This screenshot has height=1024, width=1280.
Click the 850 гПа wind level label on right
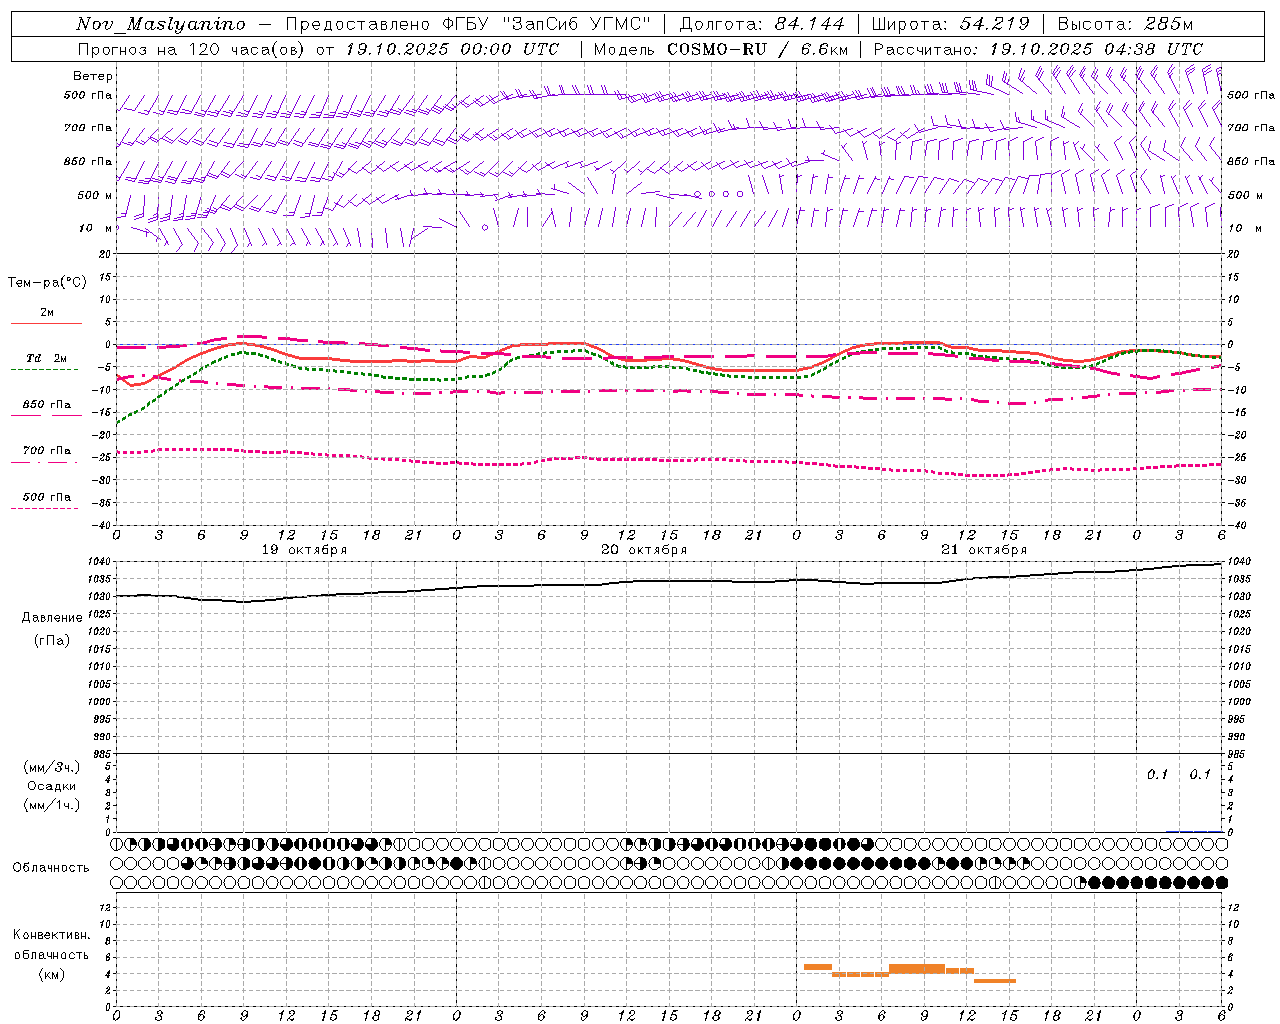pyautogui.click(x=1251, y=161)
